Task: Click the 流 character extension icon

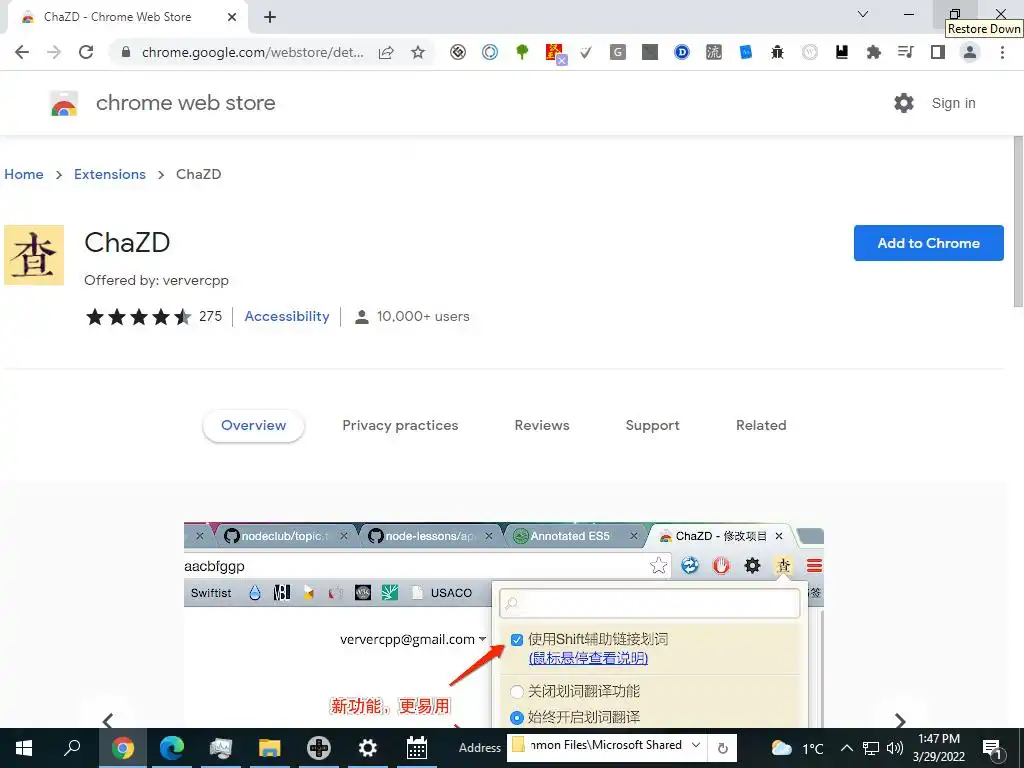Action: (x=714, y=52)
